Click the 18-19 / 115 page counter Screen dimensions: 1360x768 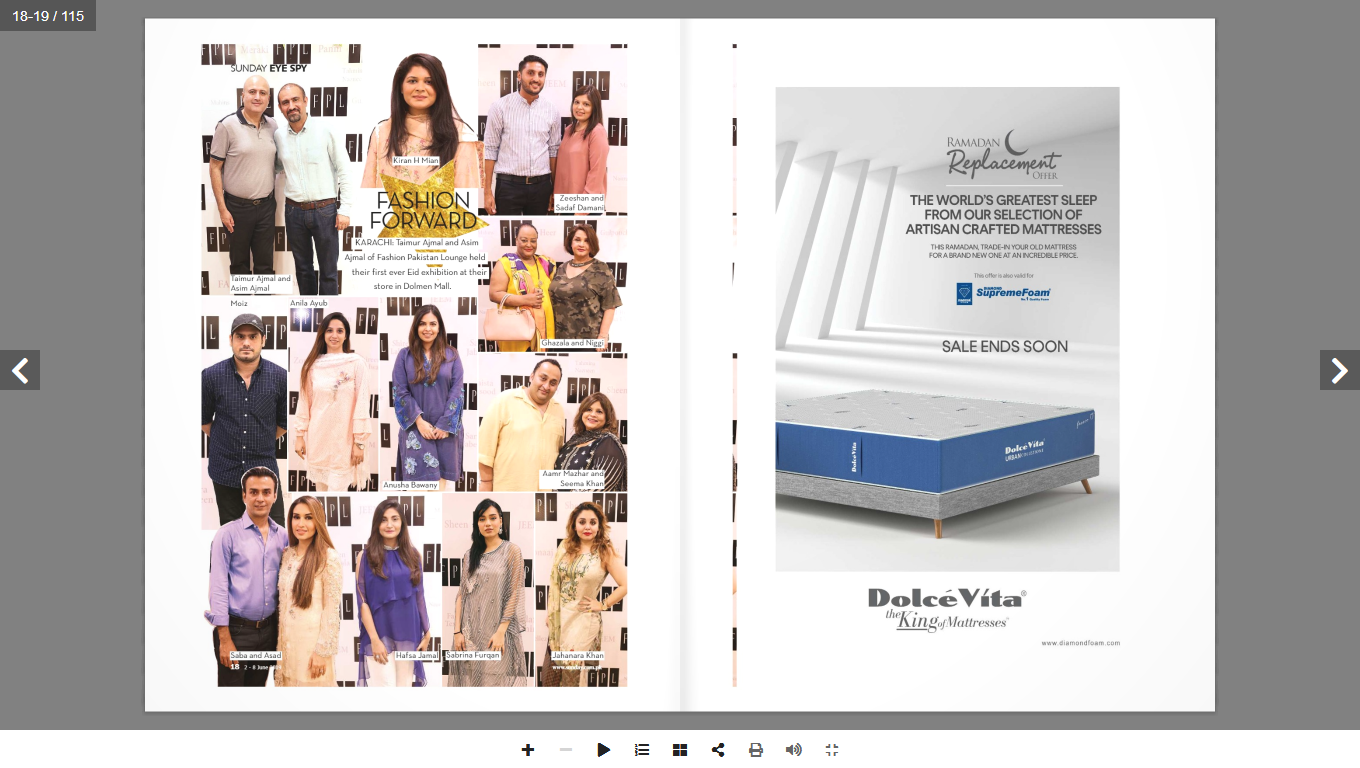tap(48, 16)
